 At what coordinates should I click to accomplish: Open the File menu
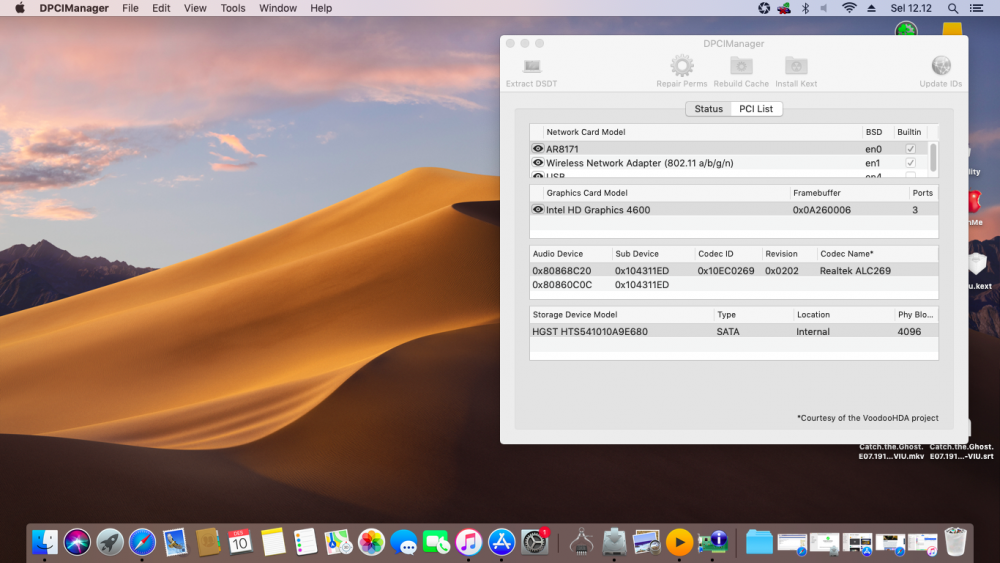[130, 8]
